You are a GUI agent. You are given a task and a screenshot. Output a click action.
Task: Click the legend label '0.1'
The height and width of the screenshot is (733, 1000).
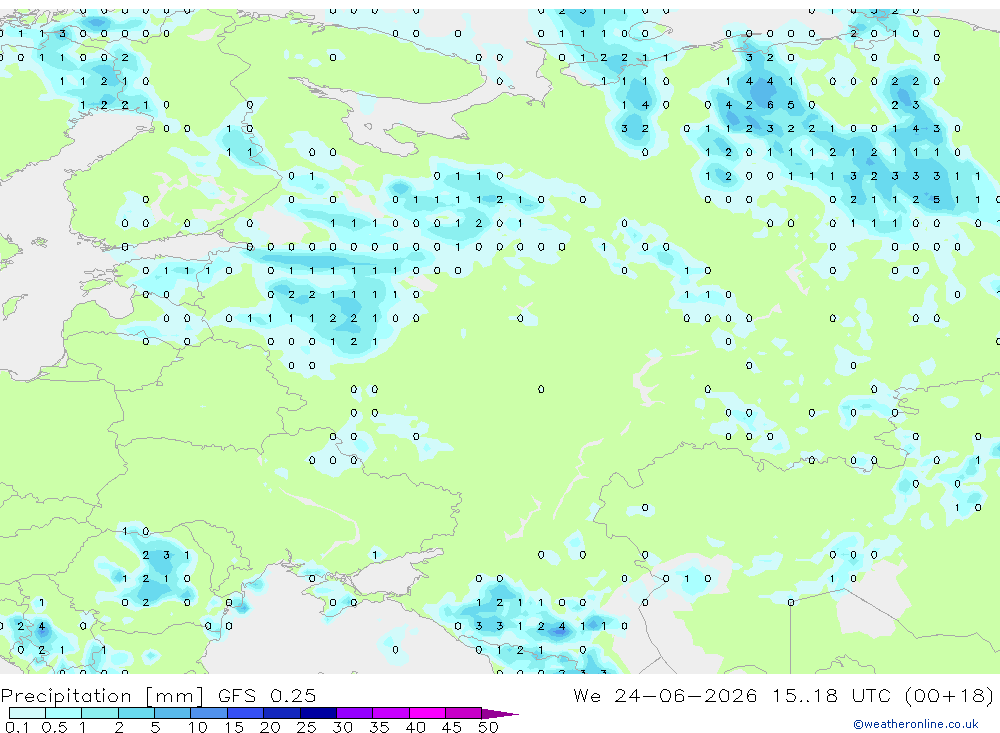tap(17, 727)
